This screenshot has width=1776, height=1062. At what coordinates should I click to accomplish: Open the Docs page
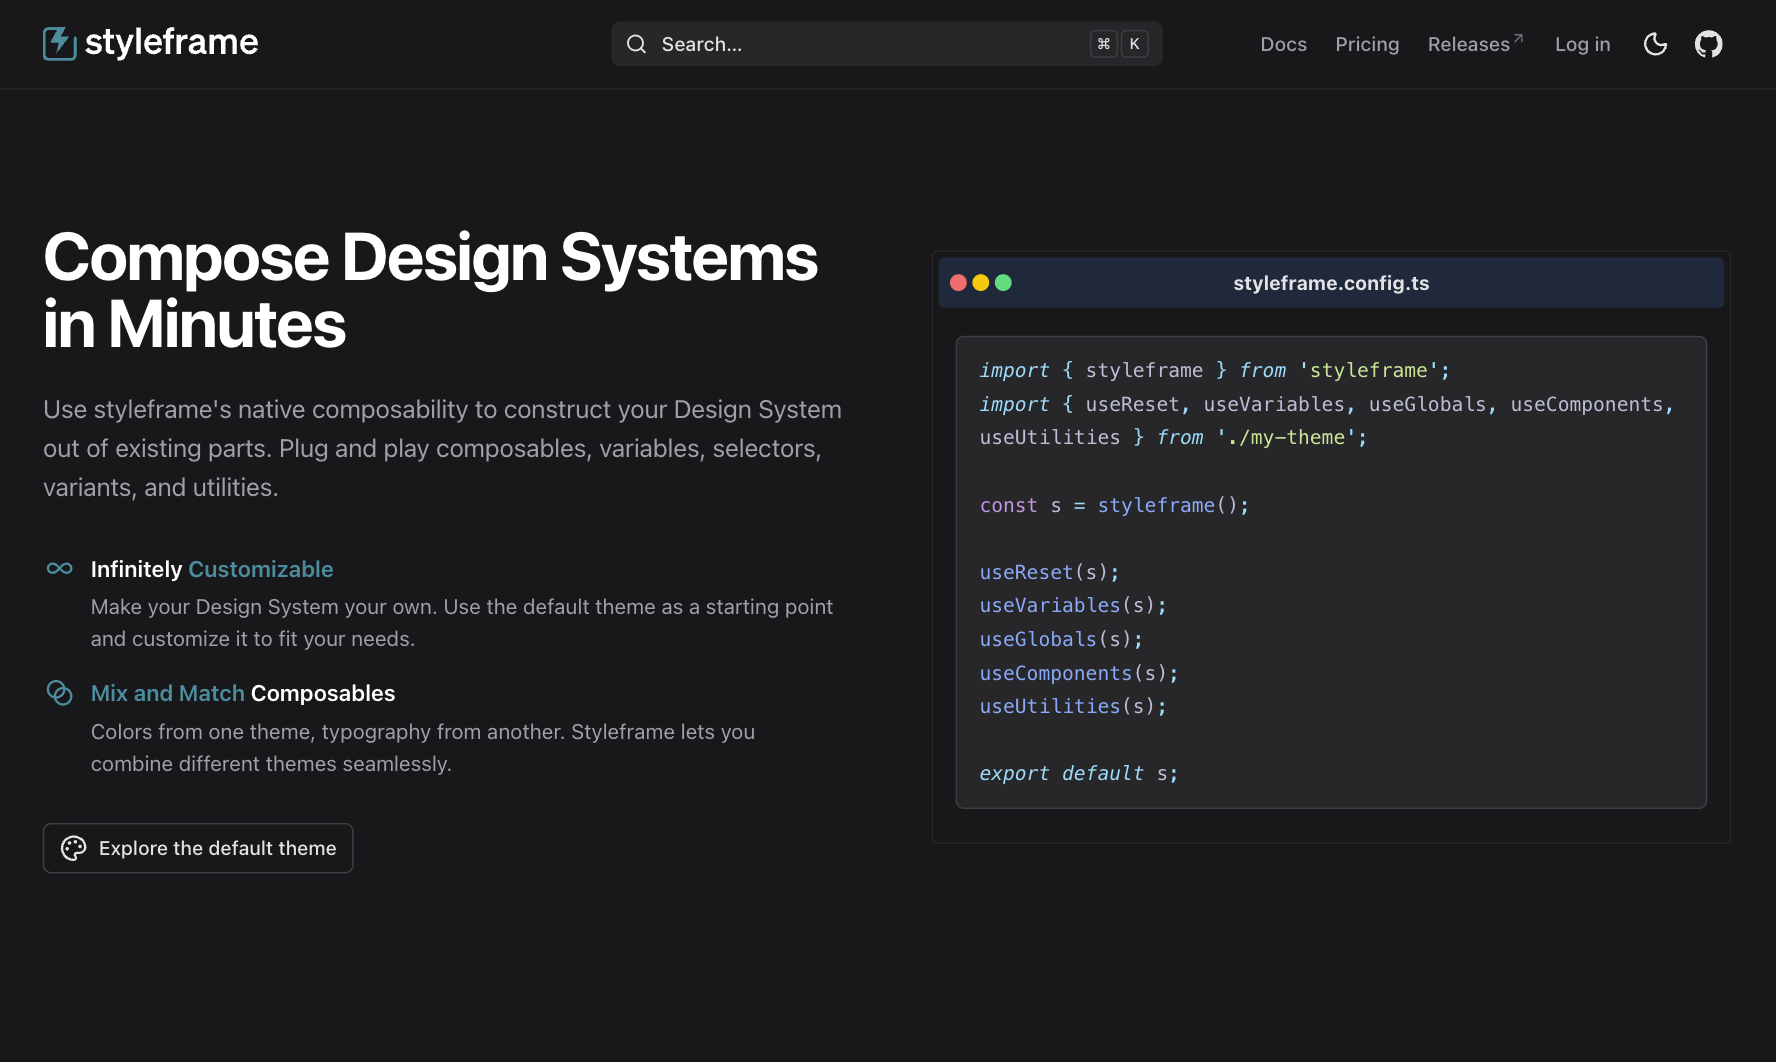[x=1283, y=44]
